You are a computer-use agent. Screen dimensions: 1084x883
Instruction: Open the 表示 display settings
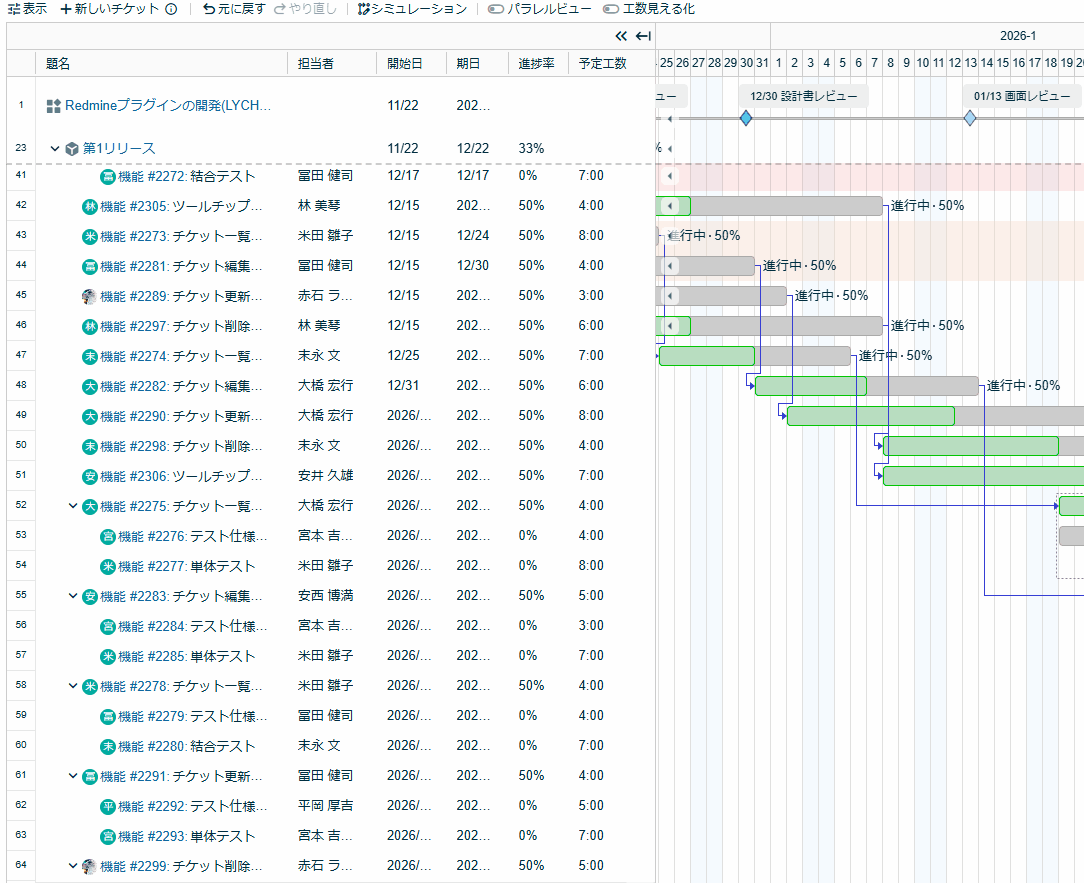[x=27, y=9]
